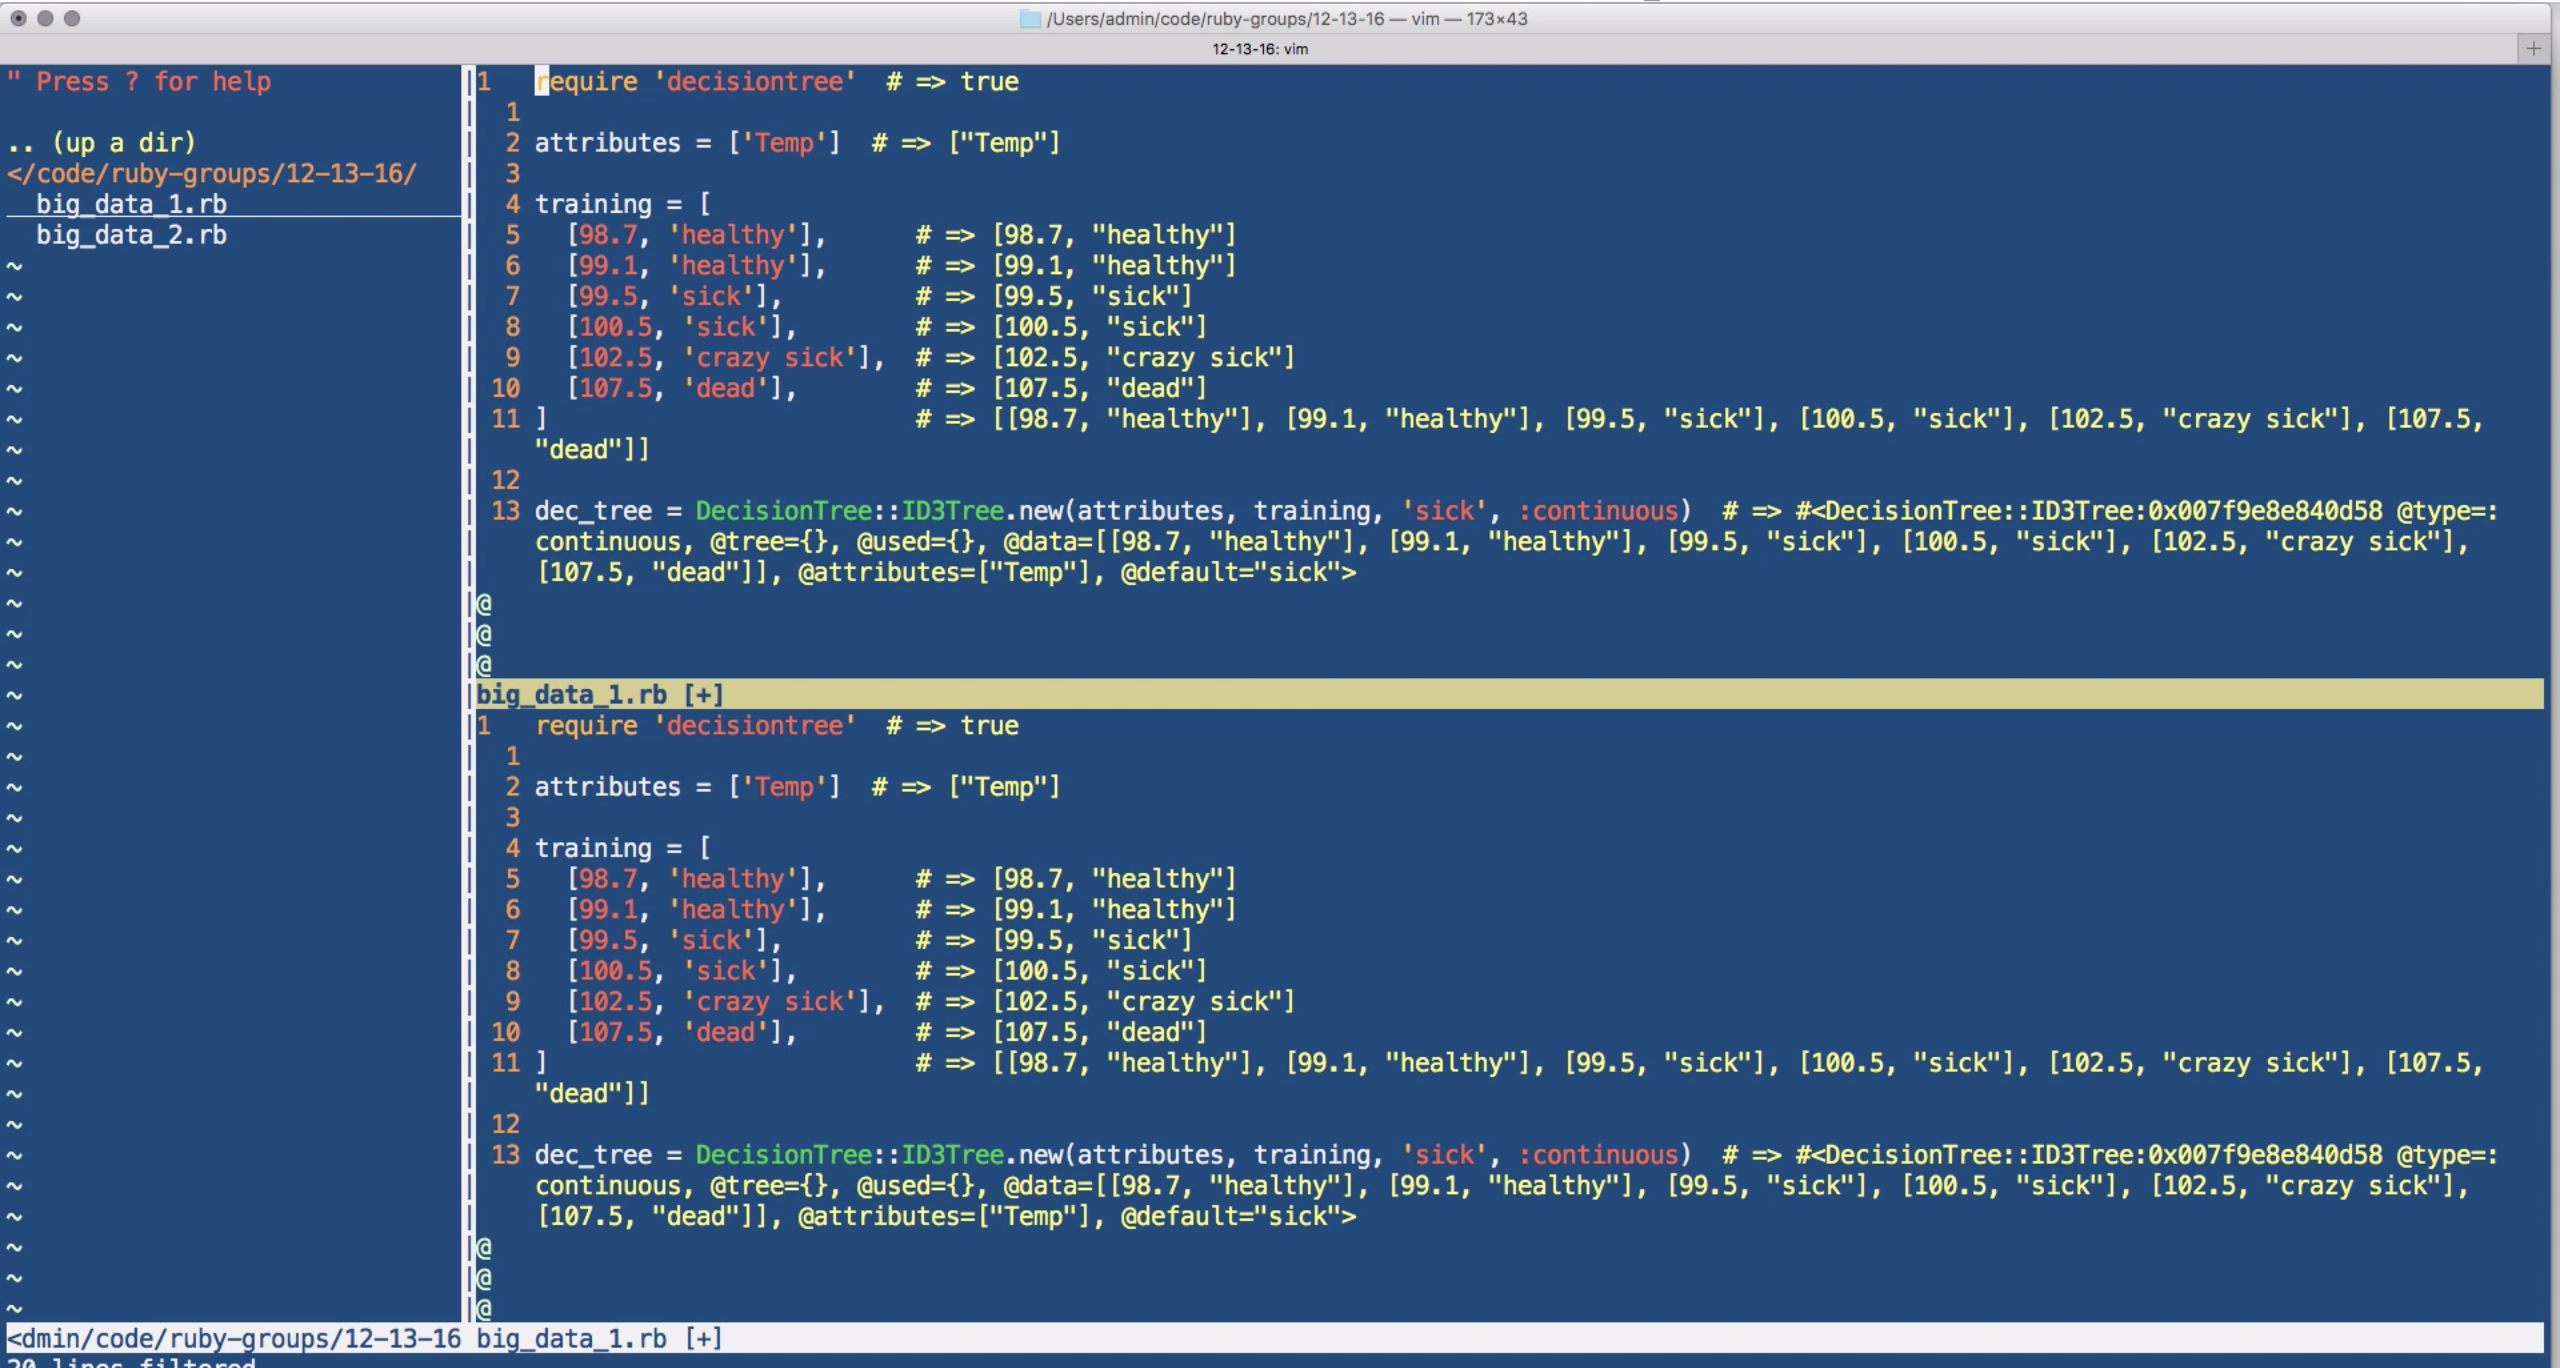This screenshot has height=1368, width=2560.
Task: Open big_data_2.rb in the file tree
Action: [131, 235]
